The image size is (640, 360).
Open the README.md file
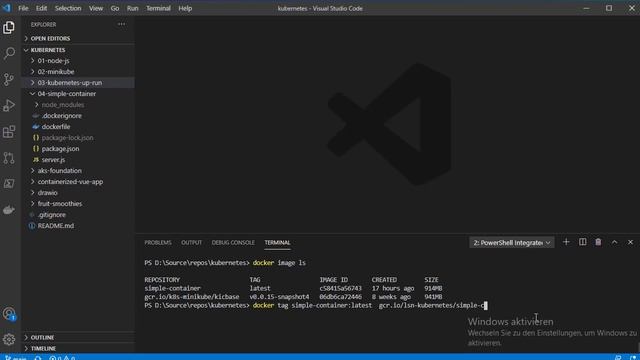78,226
